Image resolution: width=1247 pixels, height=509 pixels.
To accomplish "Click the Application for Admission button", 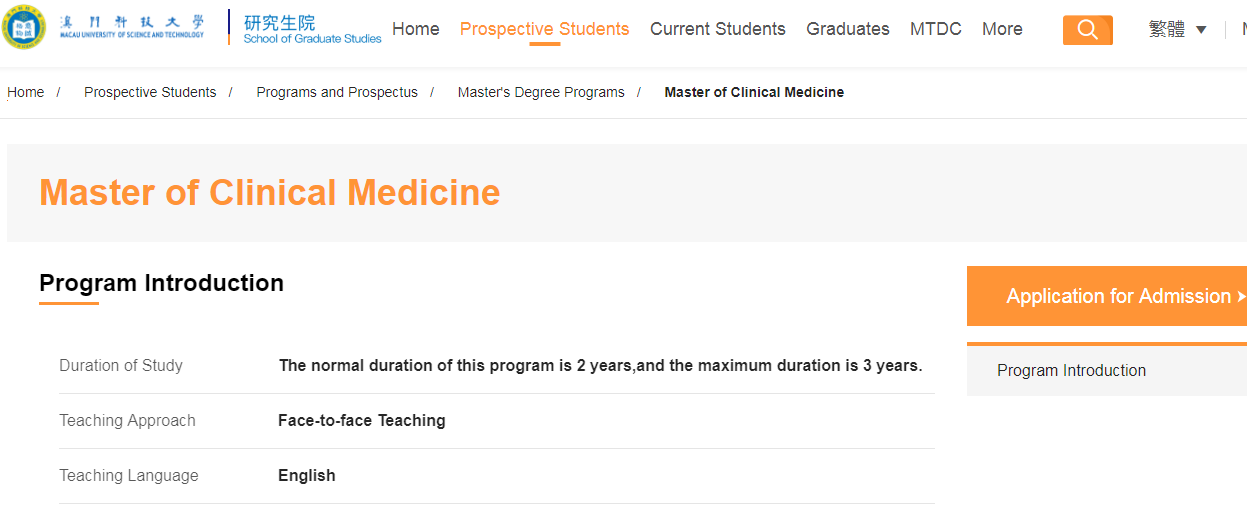I will (x=1107, y=296).
